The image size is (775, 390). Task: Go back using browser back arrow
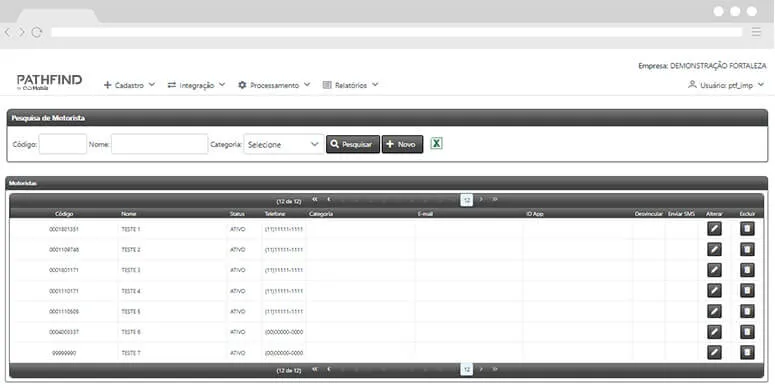coord(7,32)
